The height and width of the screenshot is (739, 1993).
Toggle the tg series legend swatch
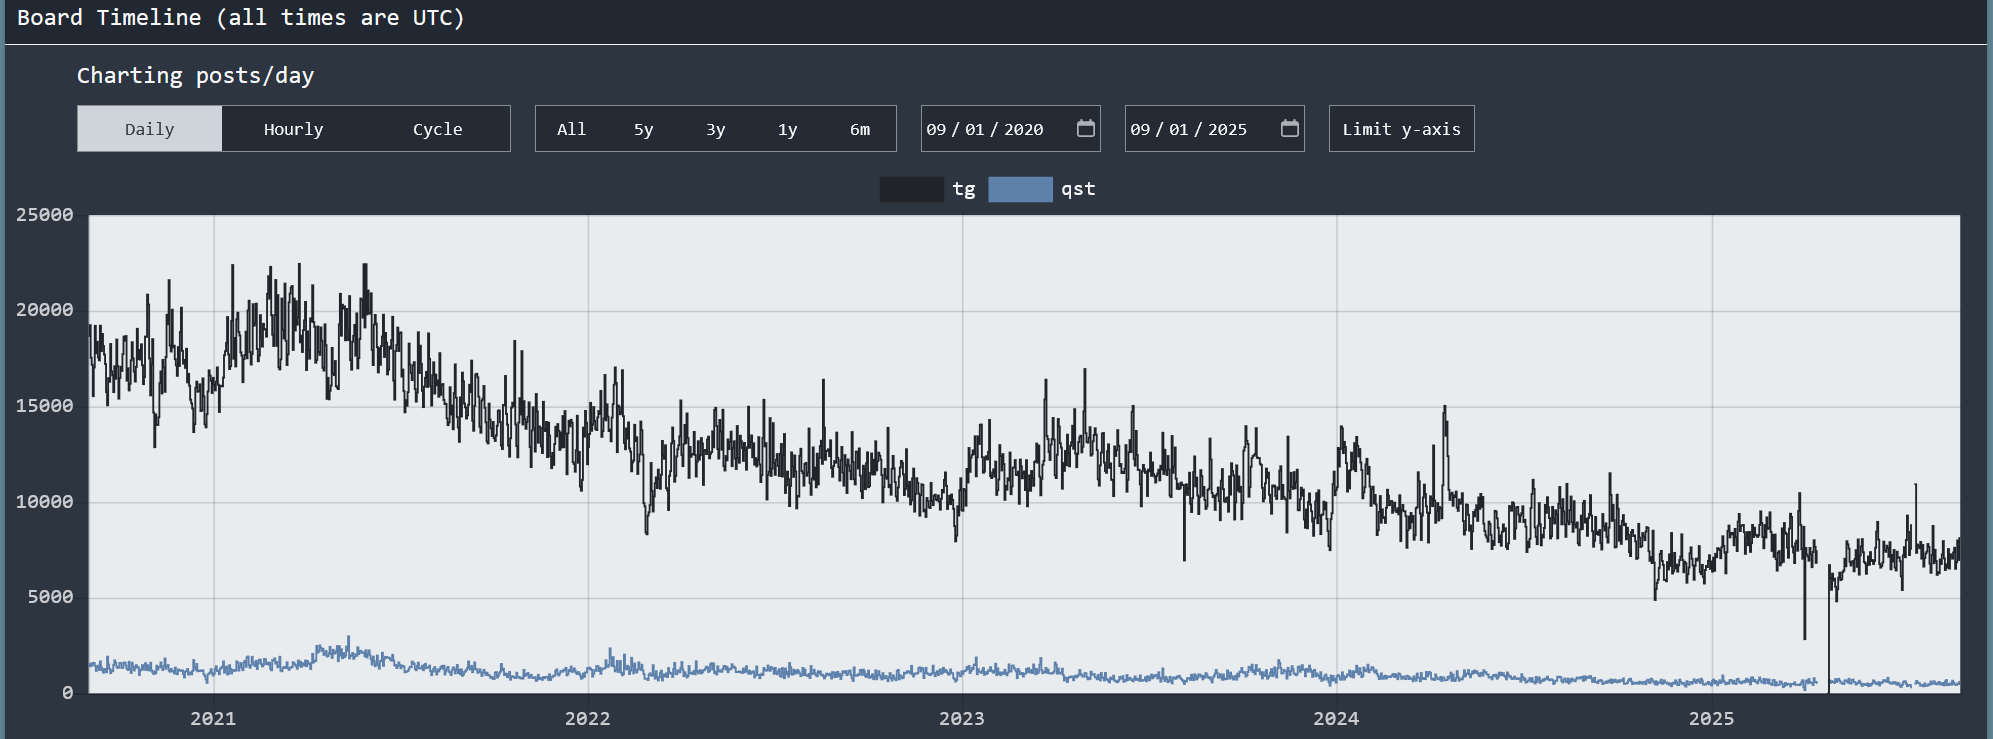click(911, 189)
